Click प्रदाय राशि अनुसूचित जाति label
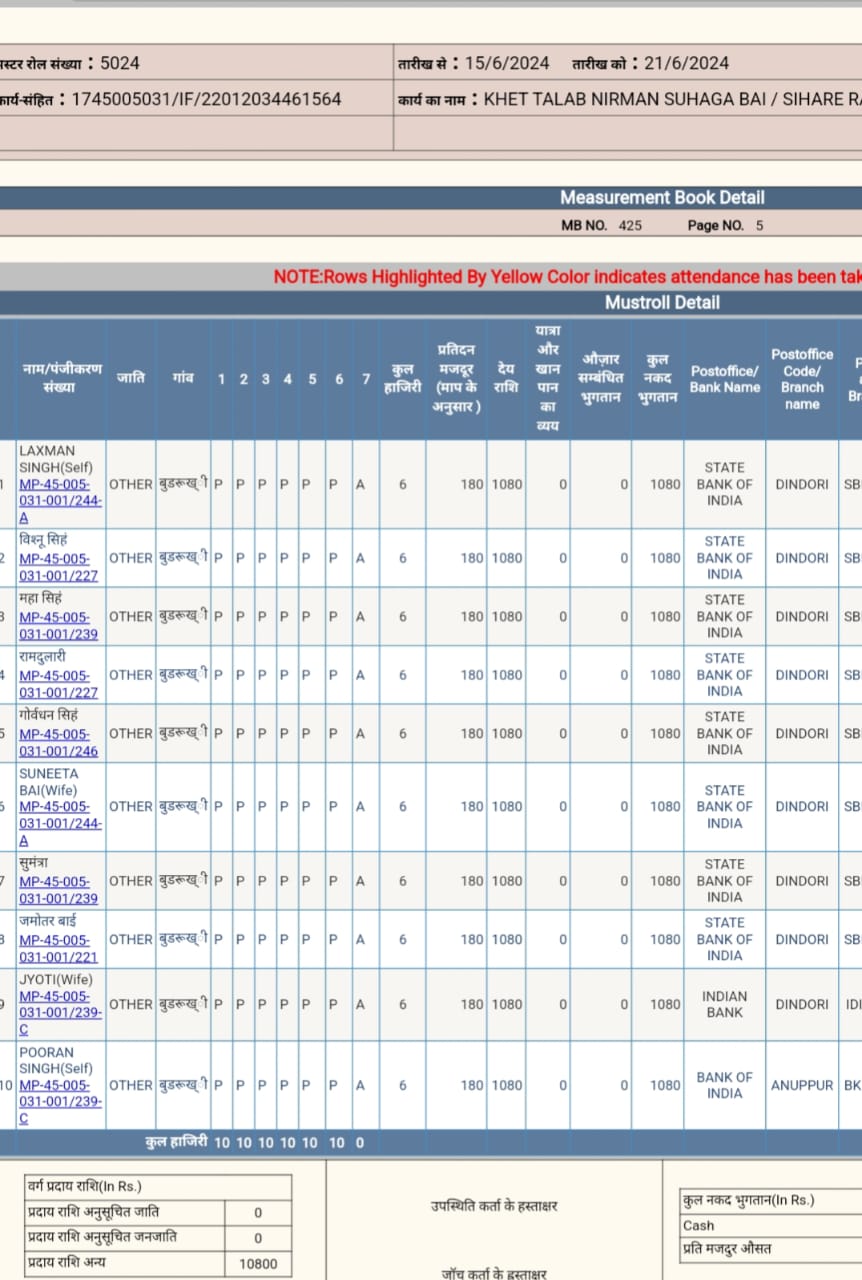The width and height of the screenshot is (862, 1280). point(95,1212)
